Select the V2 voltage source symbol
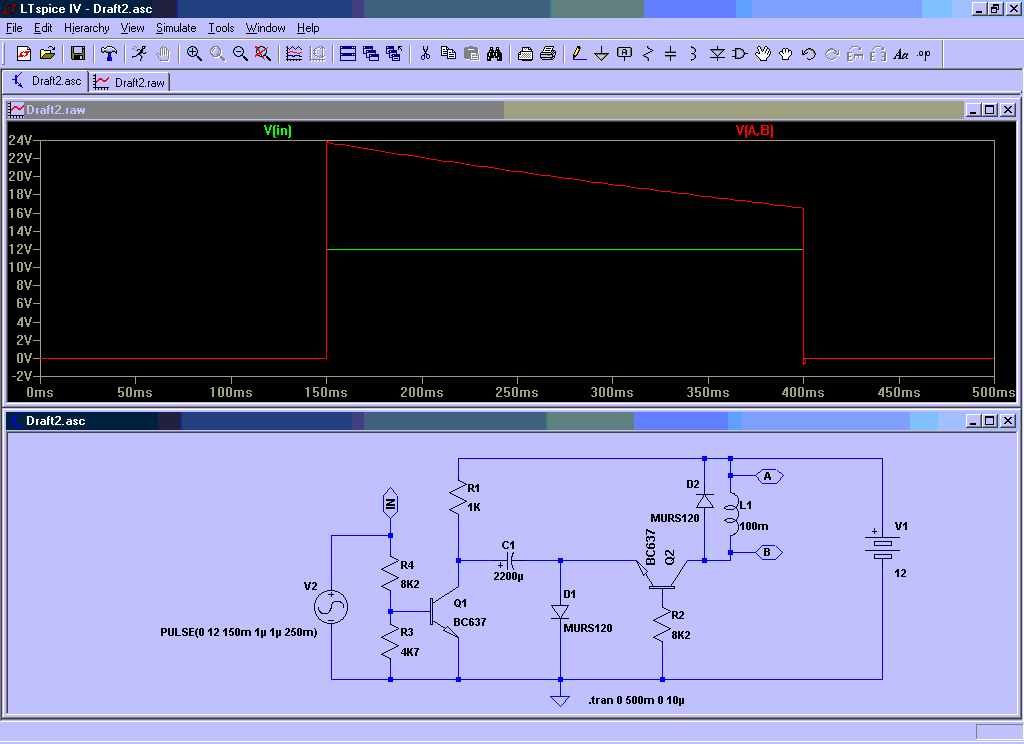This screenshot has height=744, width=1024. pyautogui.click(x=331, y=606)
